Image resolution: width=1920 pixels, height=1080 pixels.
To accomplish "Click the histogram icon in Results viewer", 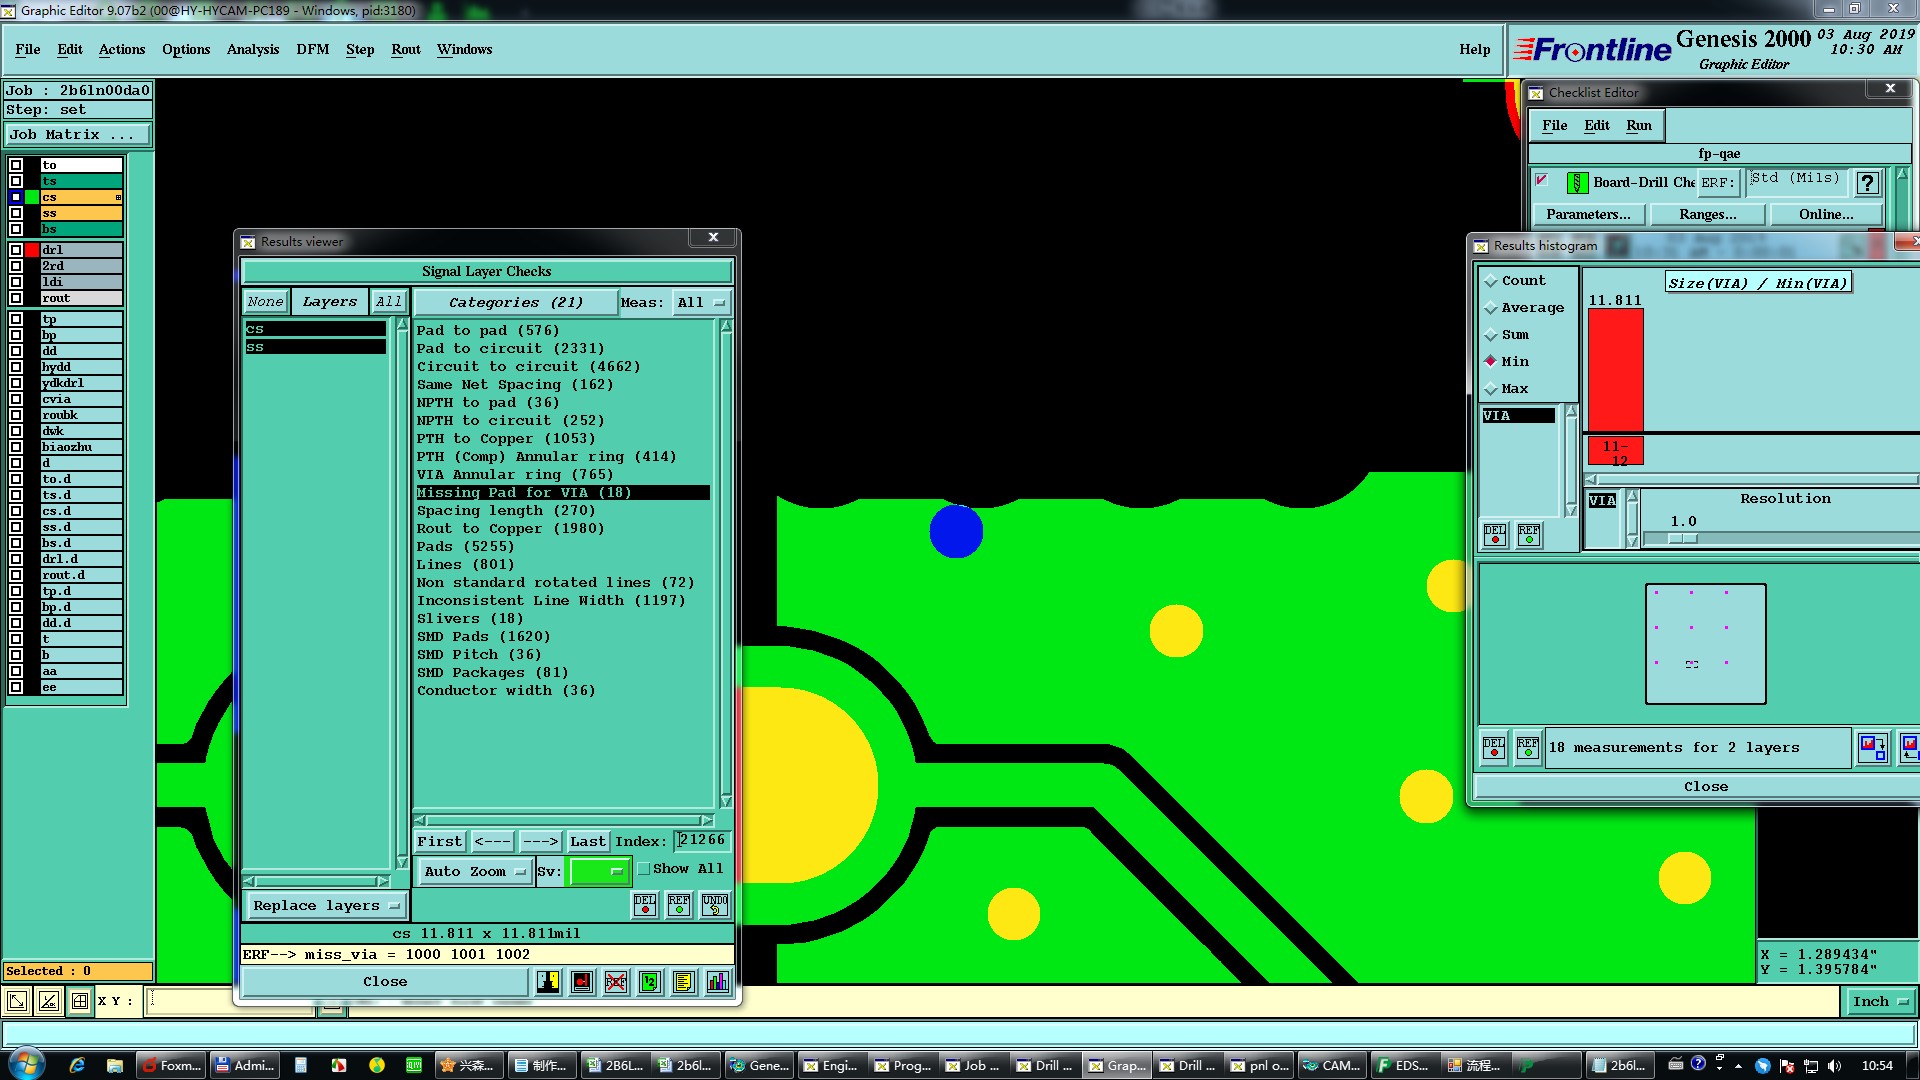I will [x=717, y=982].
